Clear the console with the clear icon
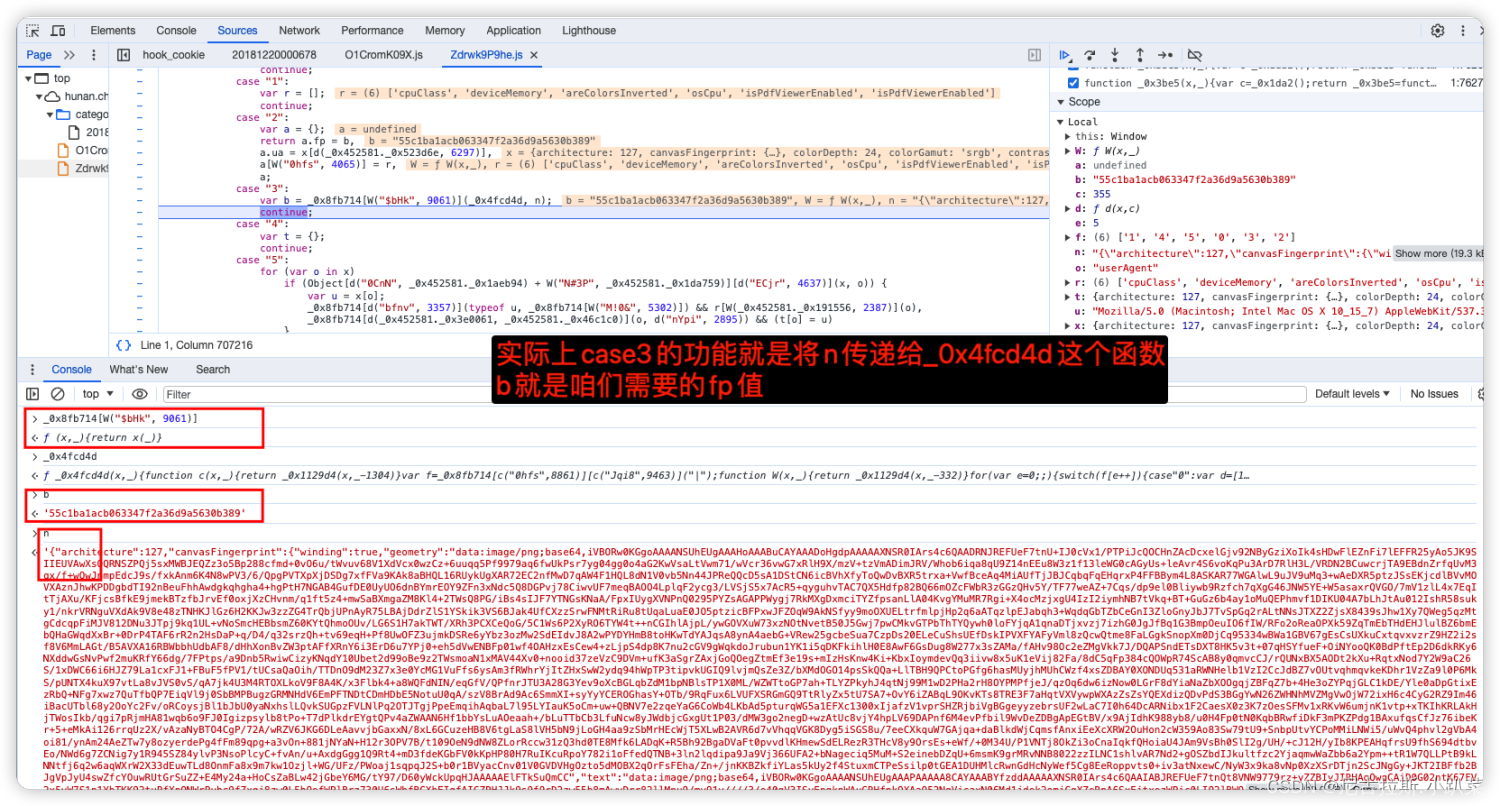Viewport: 1500px width, 806px height. click(x=58, y=393)
